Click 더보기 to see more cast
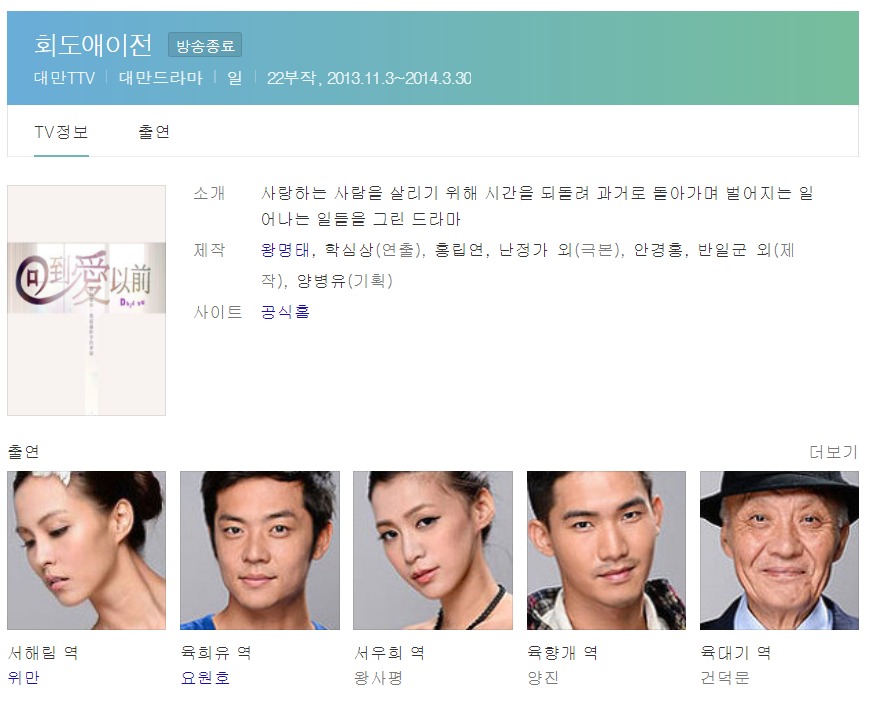This screenshot has width=879, height=706. point(834,452)
